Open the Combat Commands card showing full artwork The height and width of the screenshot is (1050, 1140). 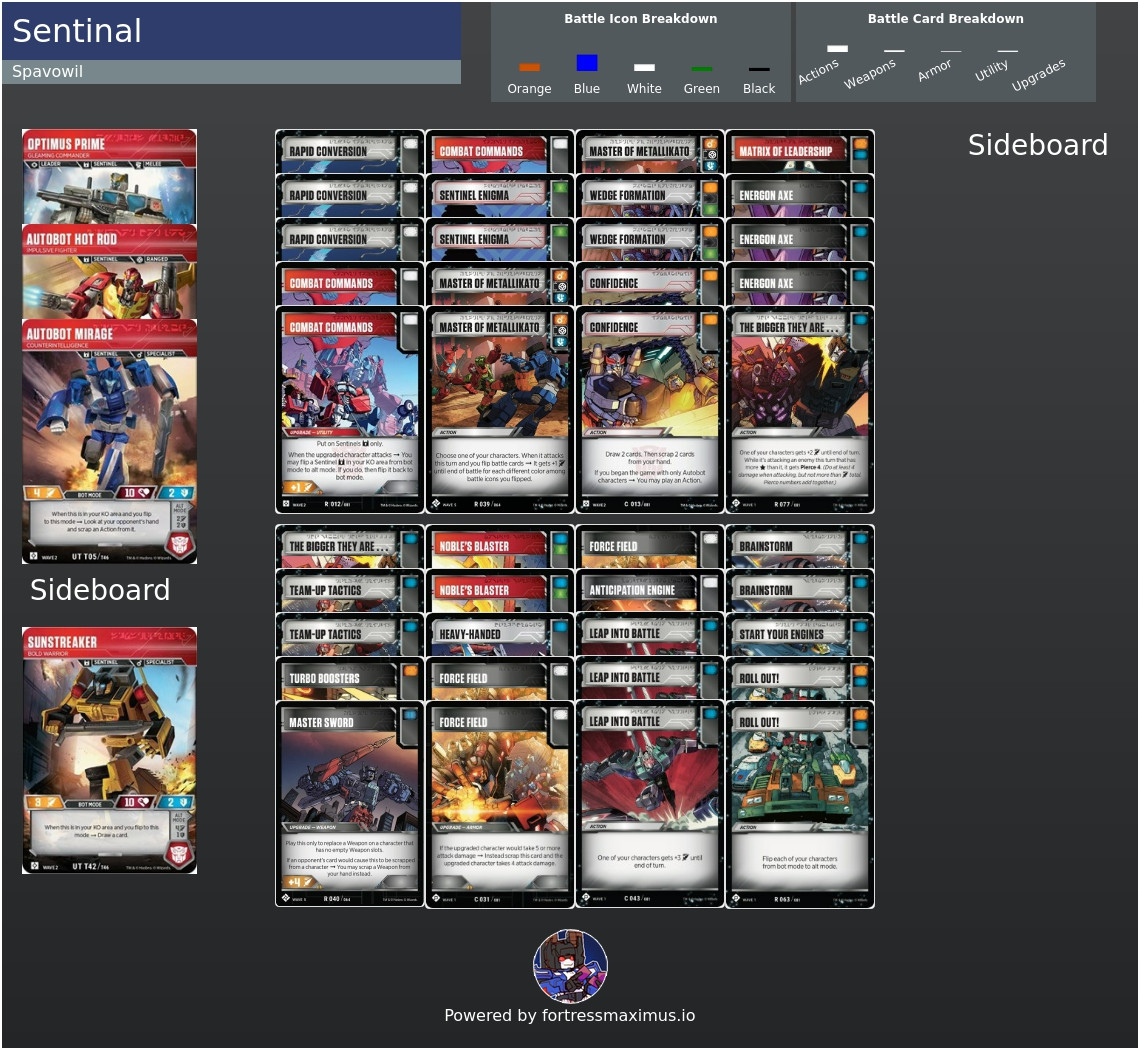click(x=350, y=410)
